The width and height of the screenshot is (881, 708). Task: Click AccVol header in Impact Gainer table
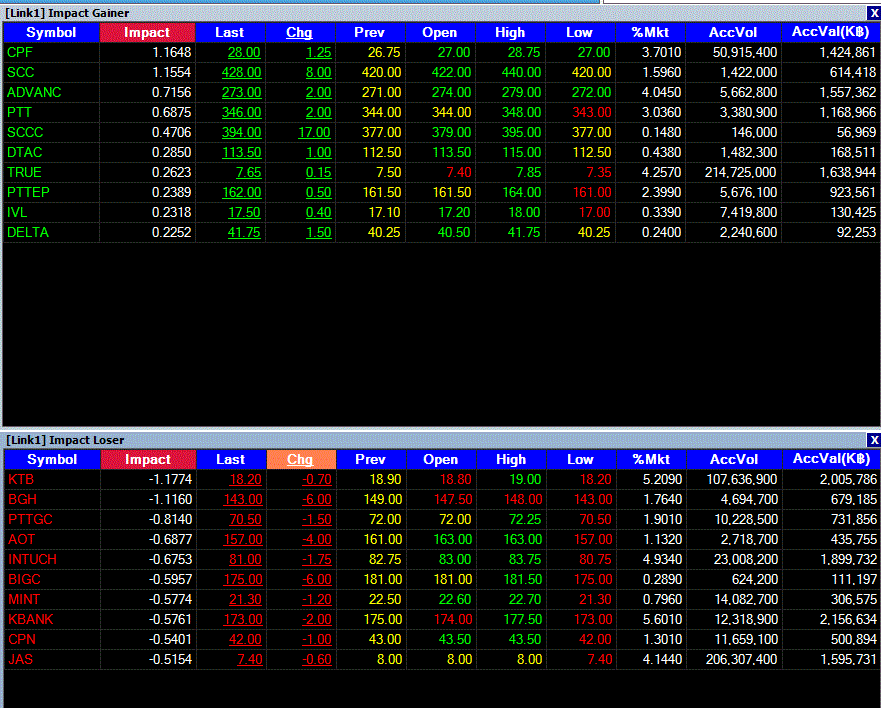(733, 33)
